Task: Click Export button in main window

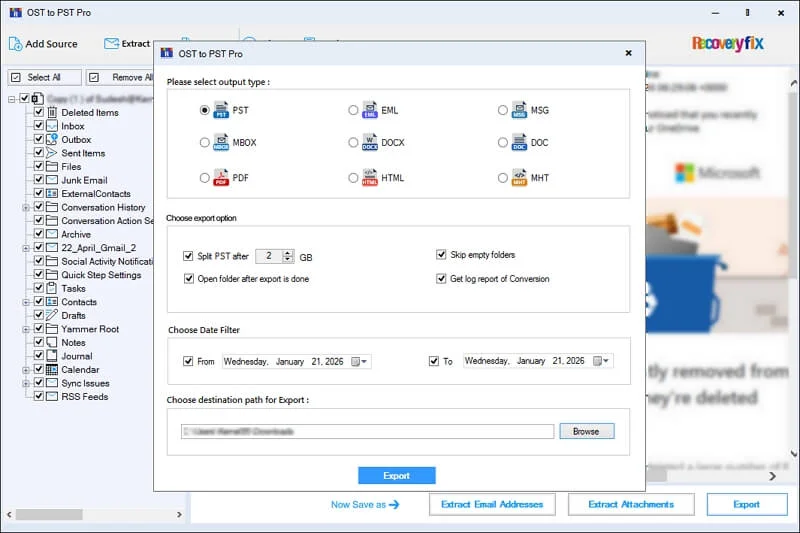Action: coord(746,504)
